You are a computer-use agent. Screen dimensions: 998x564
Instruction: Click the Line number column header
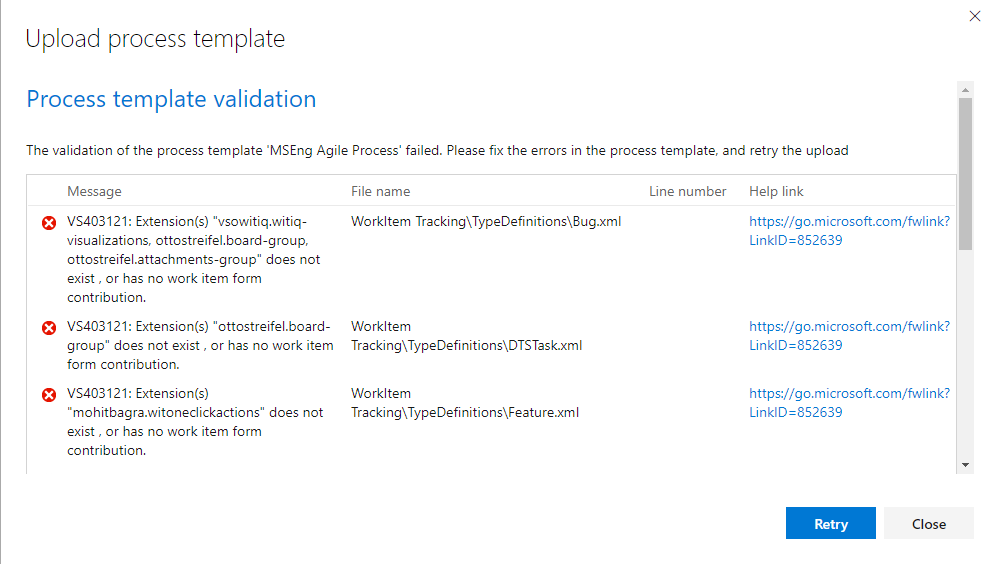(x=687, y=191)
